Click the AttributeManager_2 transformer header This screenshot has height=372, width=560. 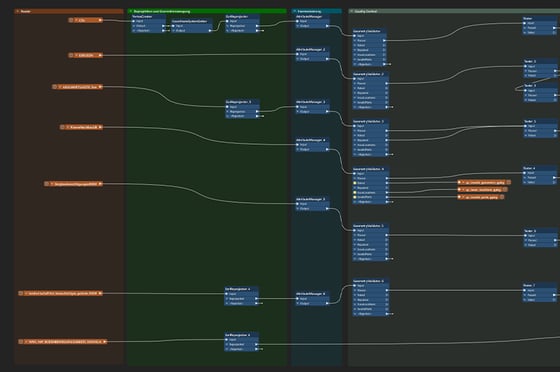(x=312, y=50)
